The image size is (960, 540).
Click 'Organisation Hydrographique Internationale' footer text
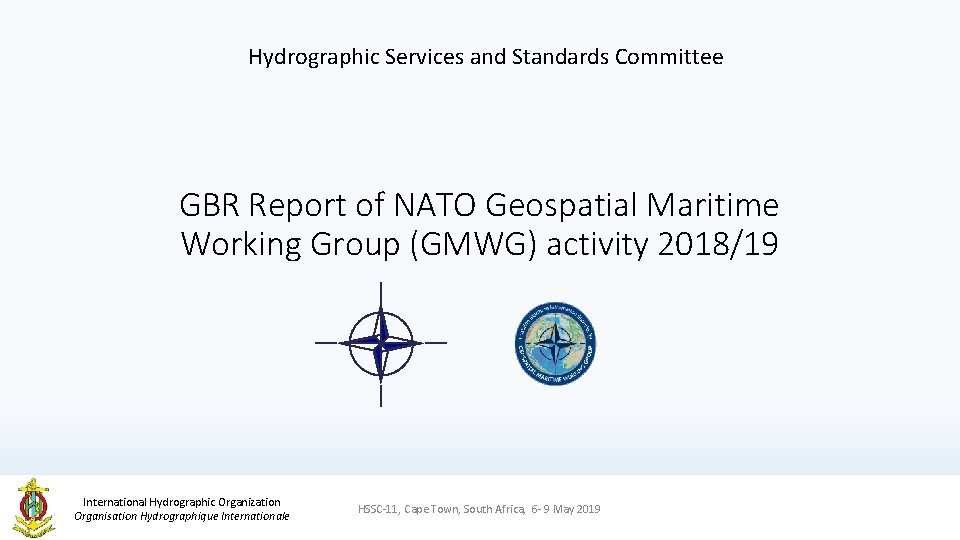tap(182, 516)
